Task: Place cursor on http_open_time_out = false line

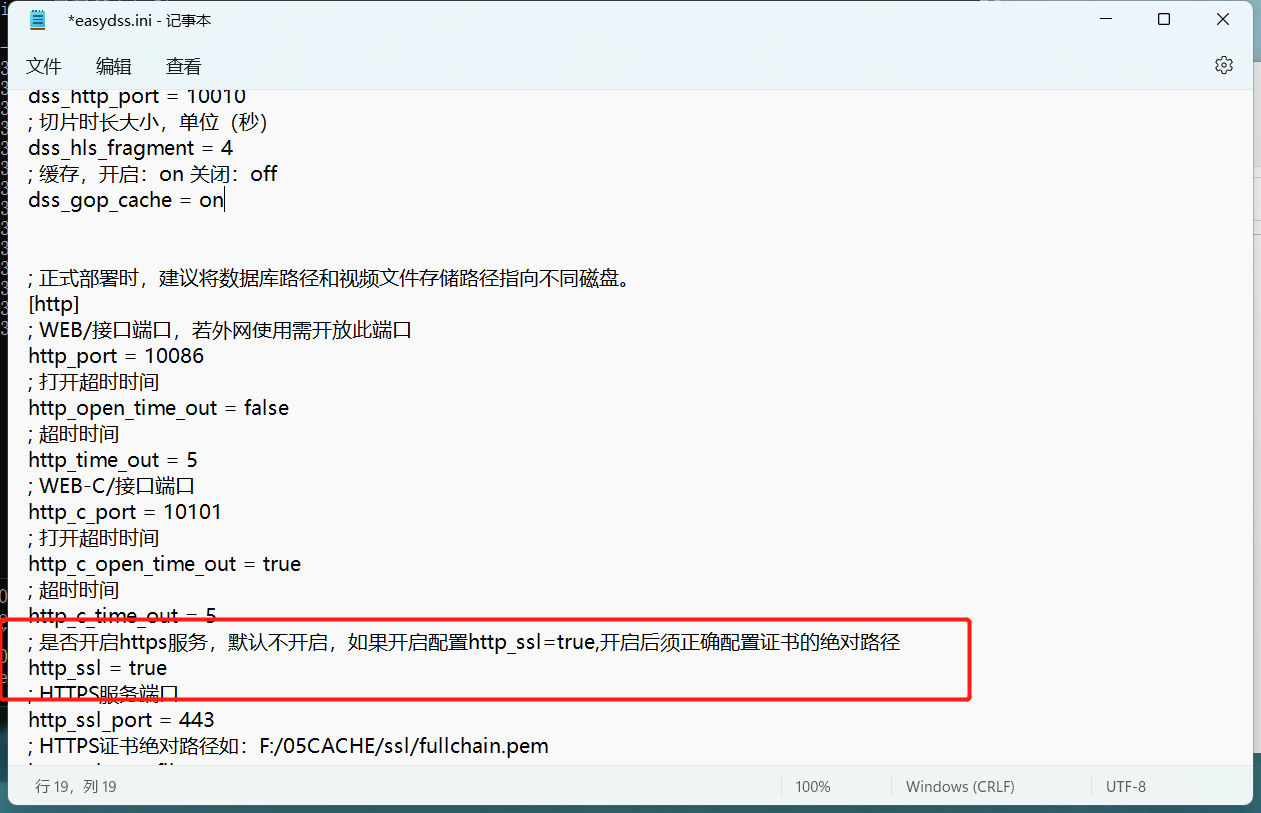Action: [x=159, y=408]
